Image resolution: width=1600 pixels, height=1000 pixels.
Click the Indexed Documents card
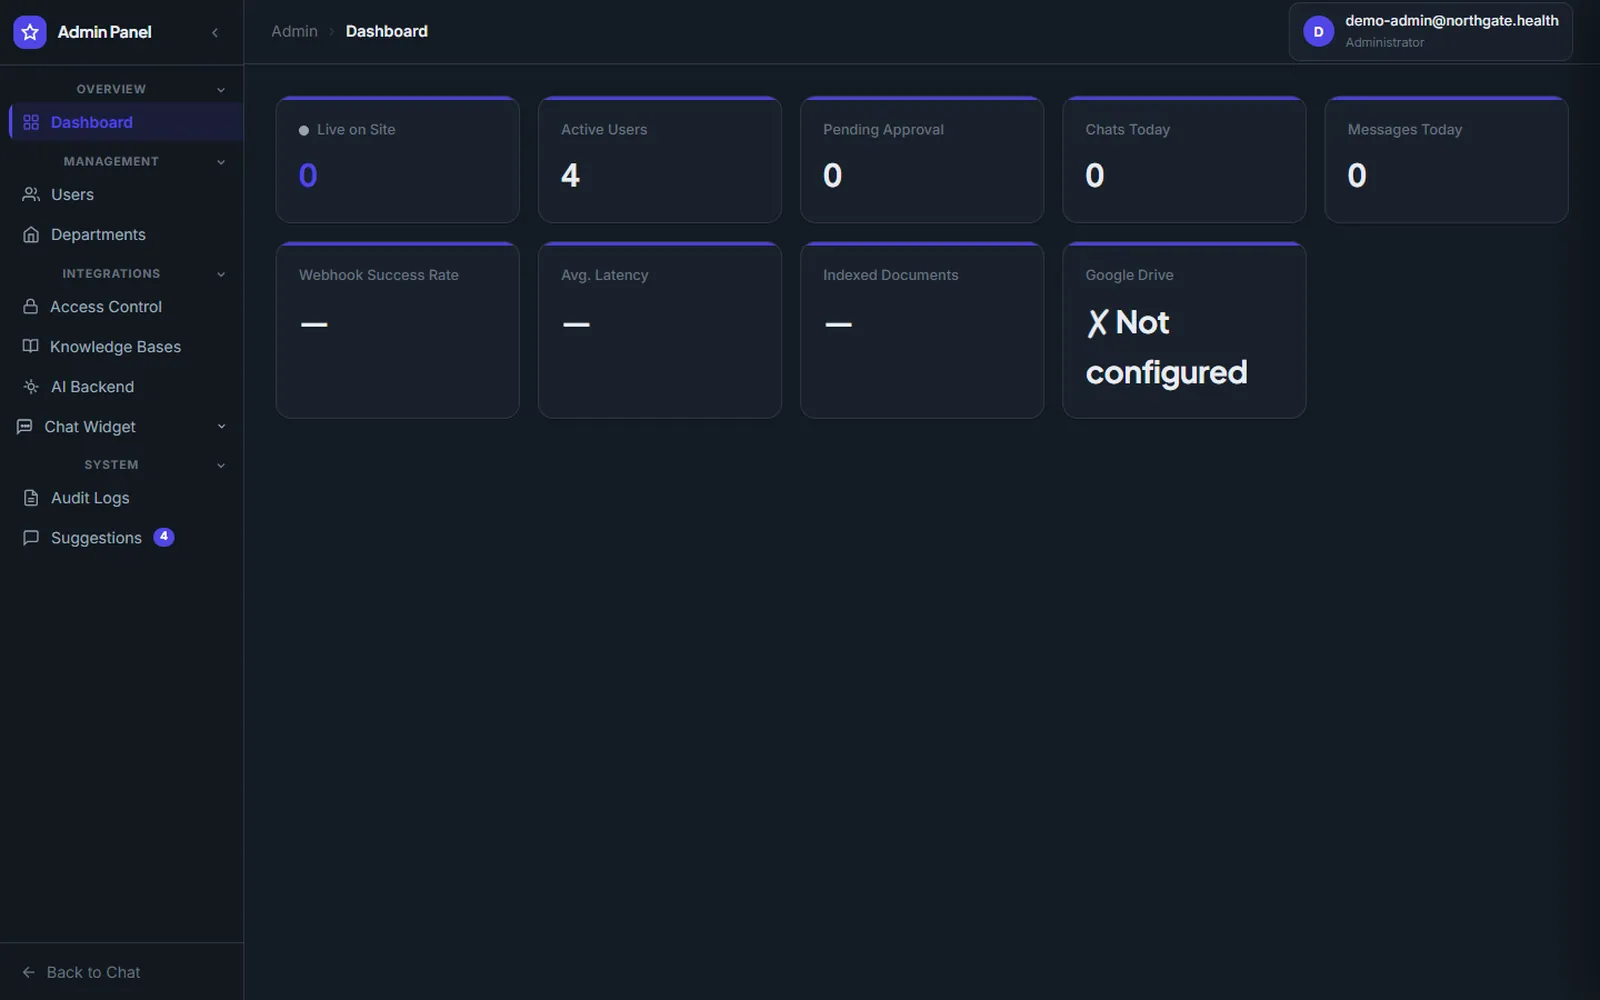[921, 329]
